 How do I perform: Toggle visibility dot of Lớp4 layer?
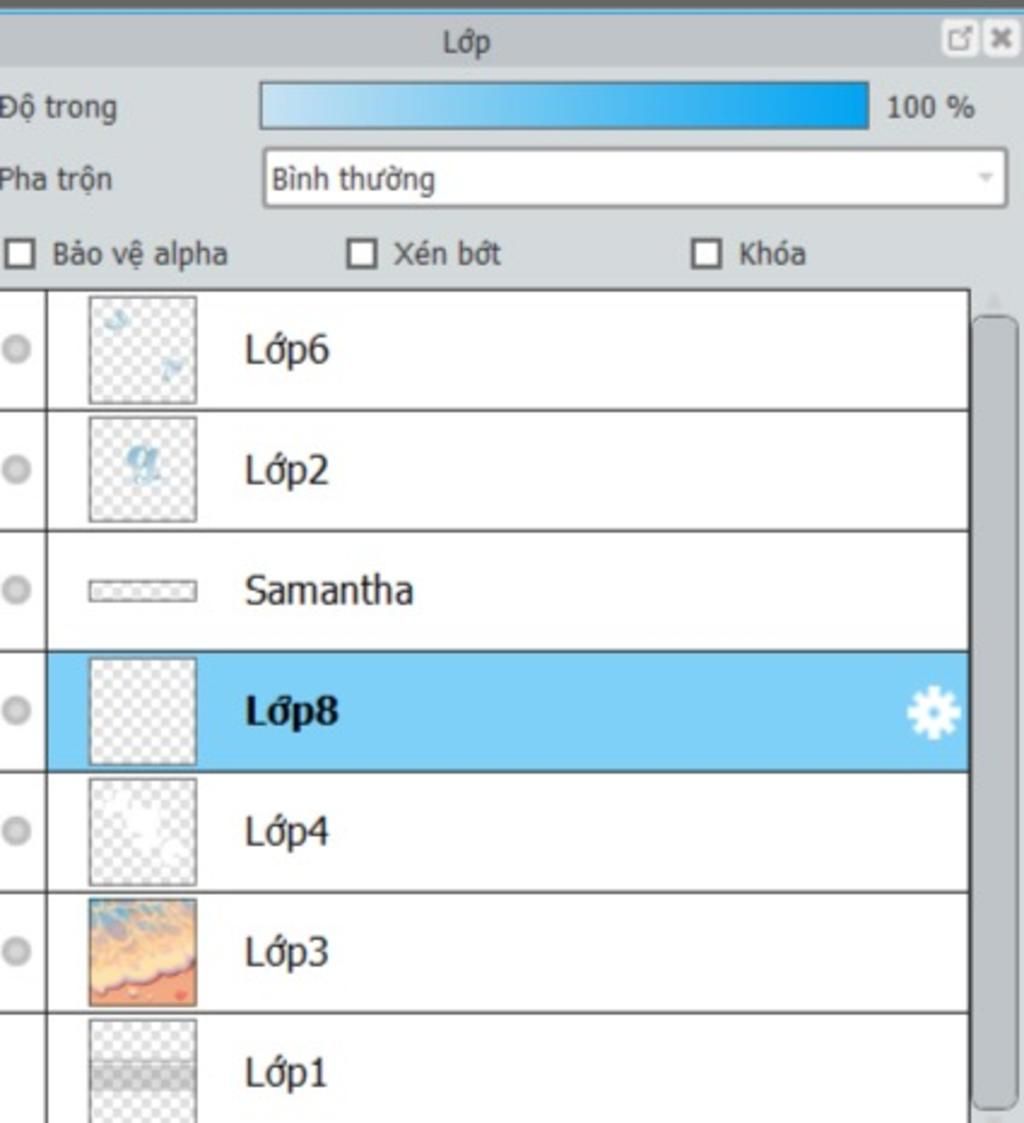pyautogui.click(x=16, y=831)
